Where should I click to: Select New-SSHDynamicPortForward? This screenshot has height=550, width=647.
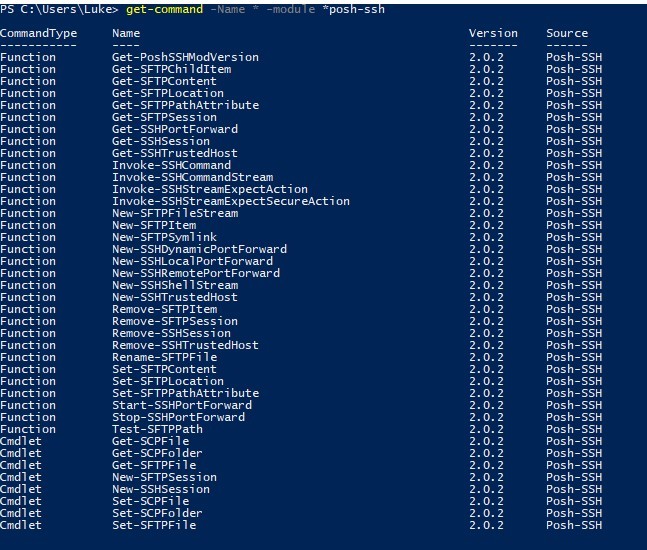199,249
